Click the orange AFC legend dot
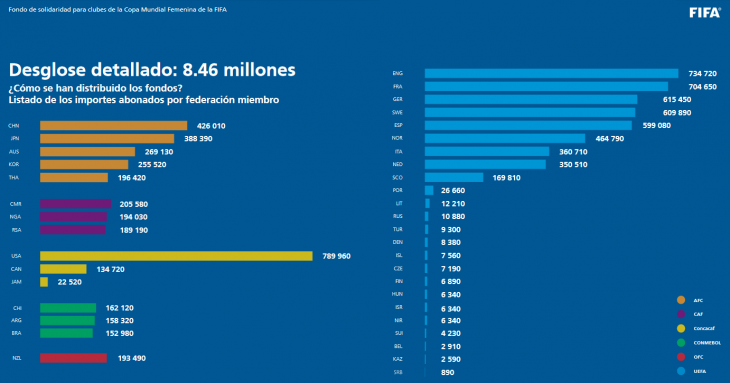Viewport: 730px width, 383px height. pyautogui.click(x=681, y=300)
